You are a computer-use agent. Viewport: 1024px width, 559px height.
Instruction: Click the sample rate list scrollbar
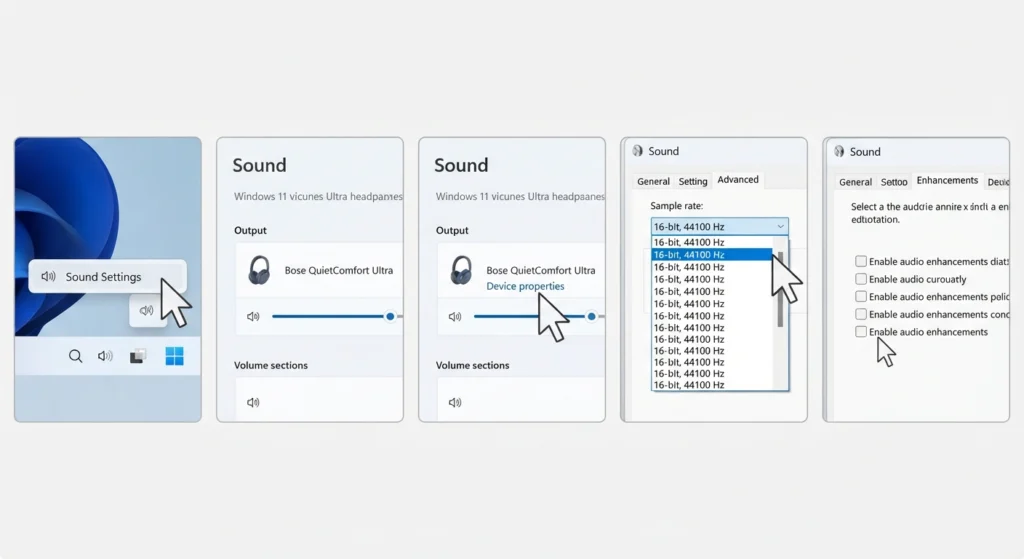tap(780, 289)
